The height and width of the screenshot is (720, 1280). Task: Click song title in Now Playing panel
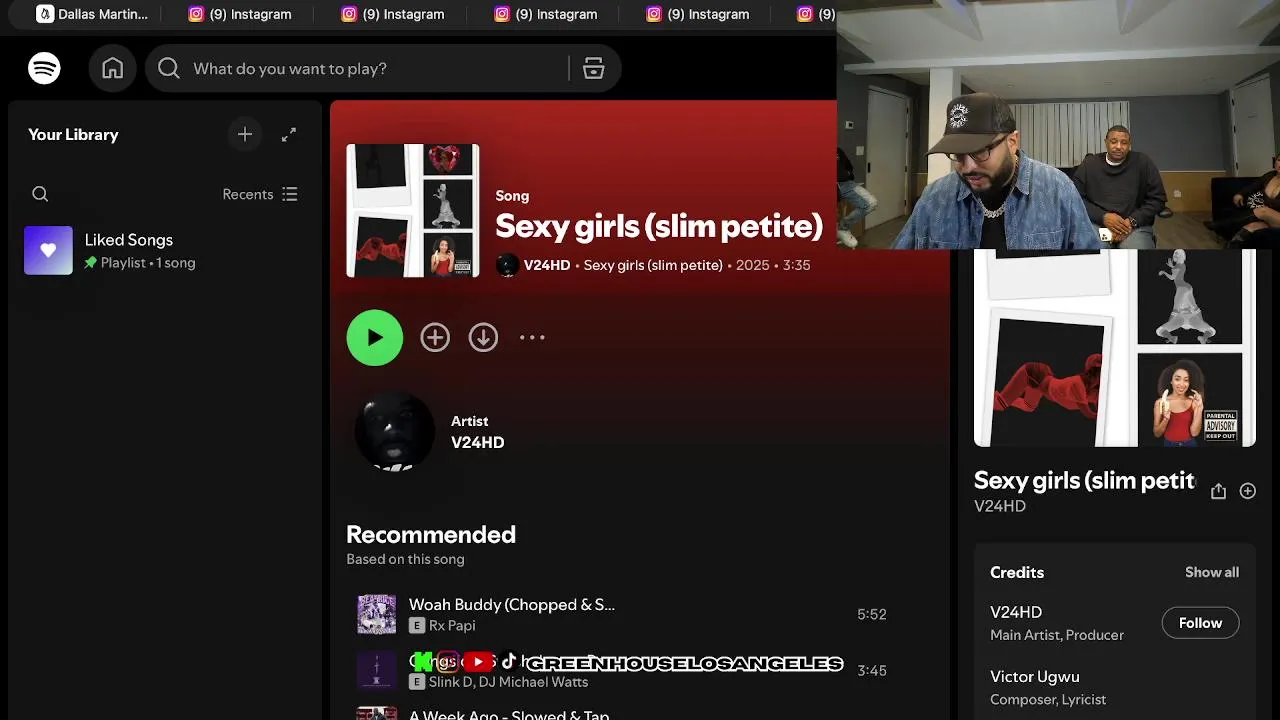point(1085,481)
